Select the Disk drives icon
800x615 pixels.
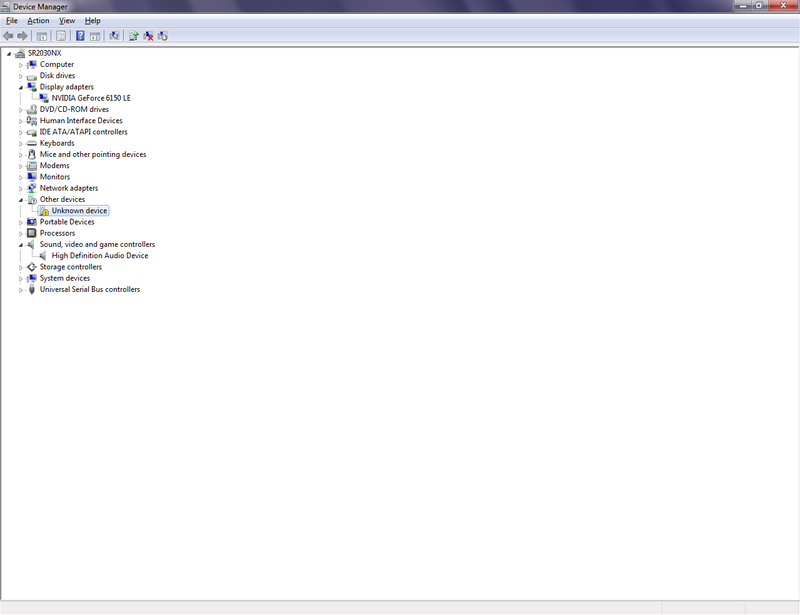32,76
